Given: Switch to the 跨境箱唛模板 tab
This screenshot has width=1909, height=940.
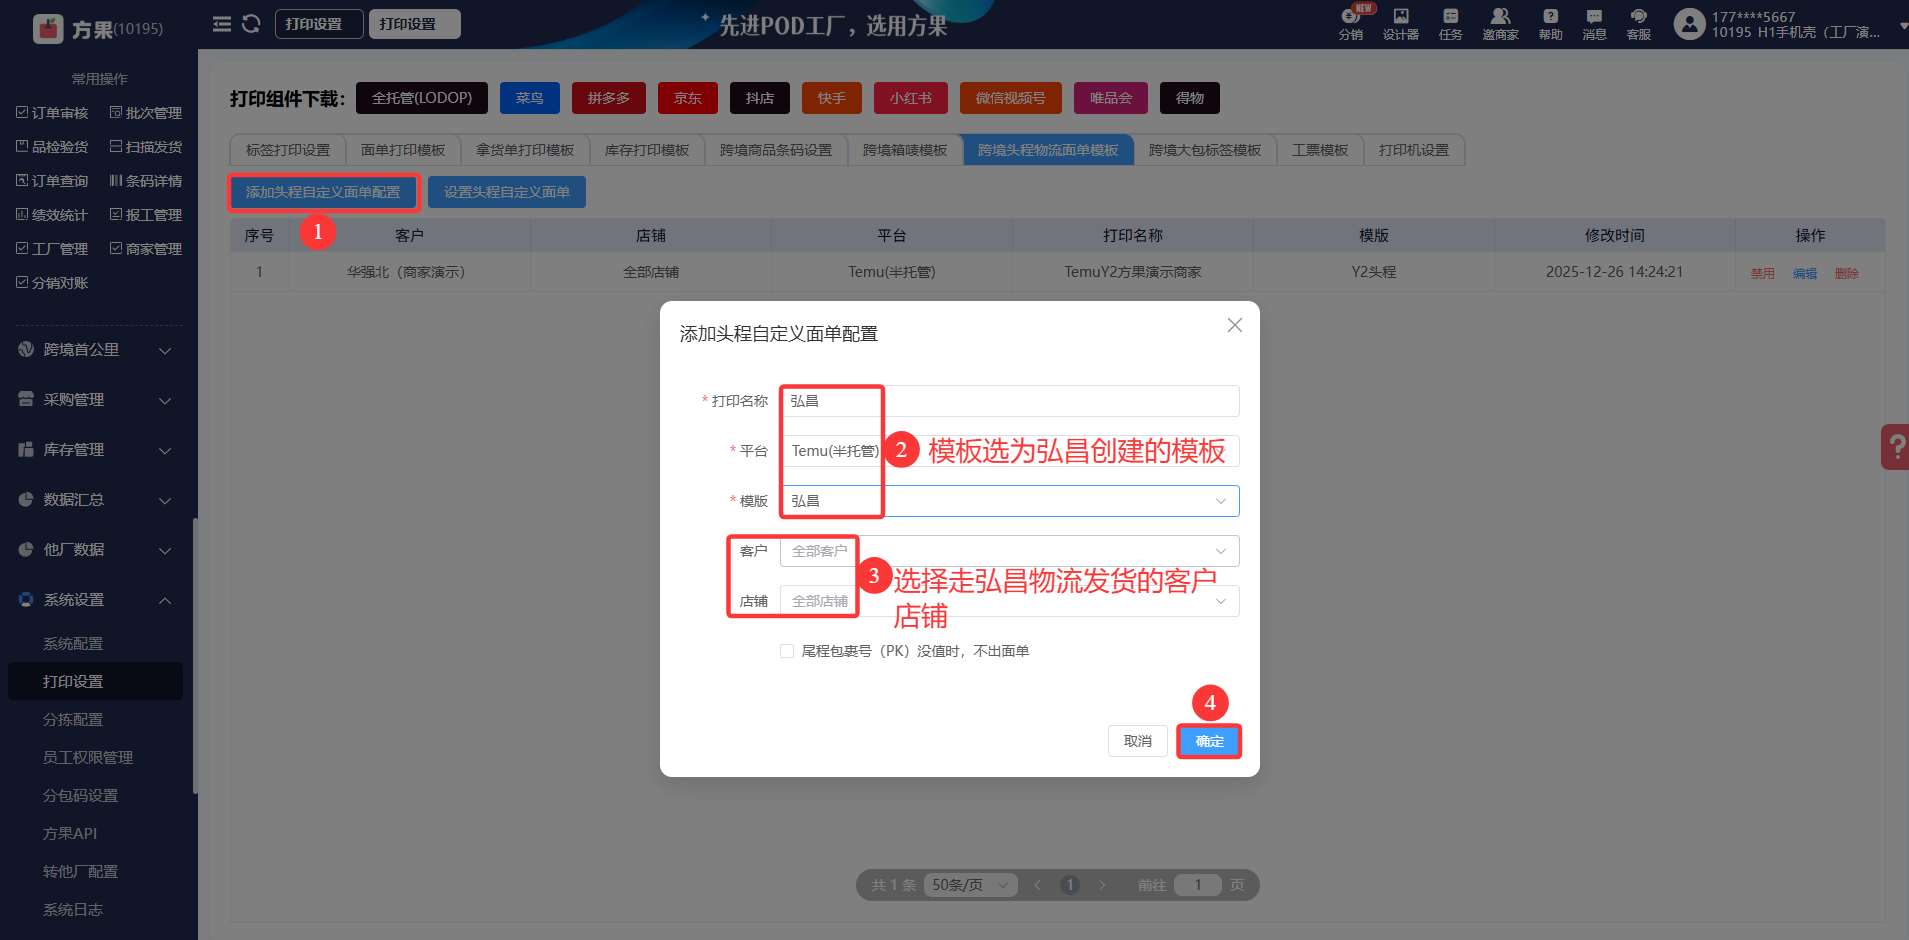Looking at the screenshot, I should [x=905, y=150].
